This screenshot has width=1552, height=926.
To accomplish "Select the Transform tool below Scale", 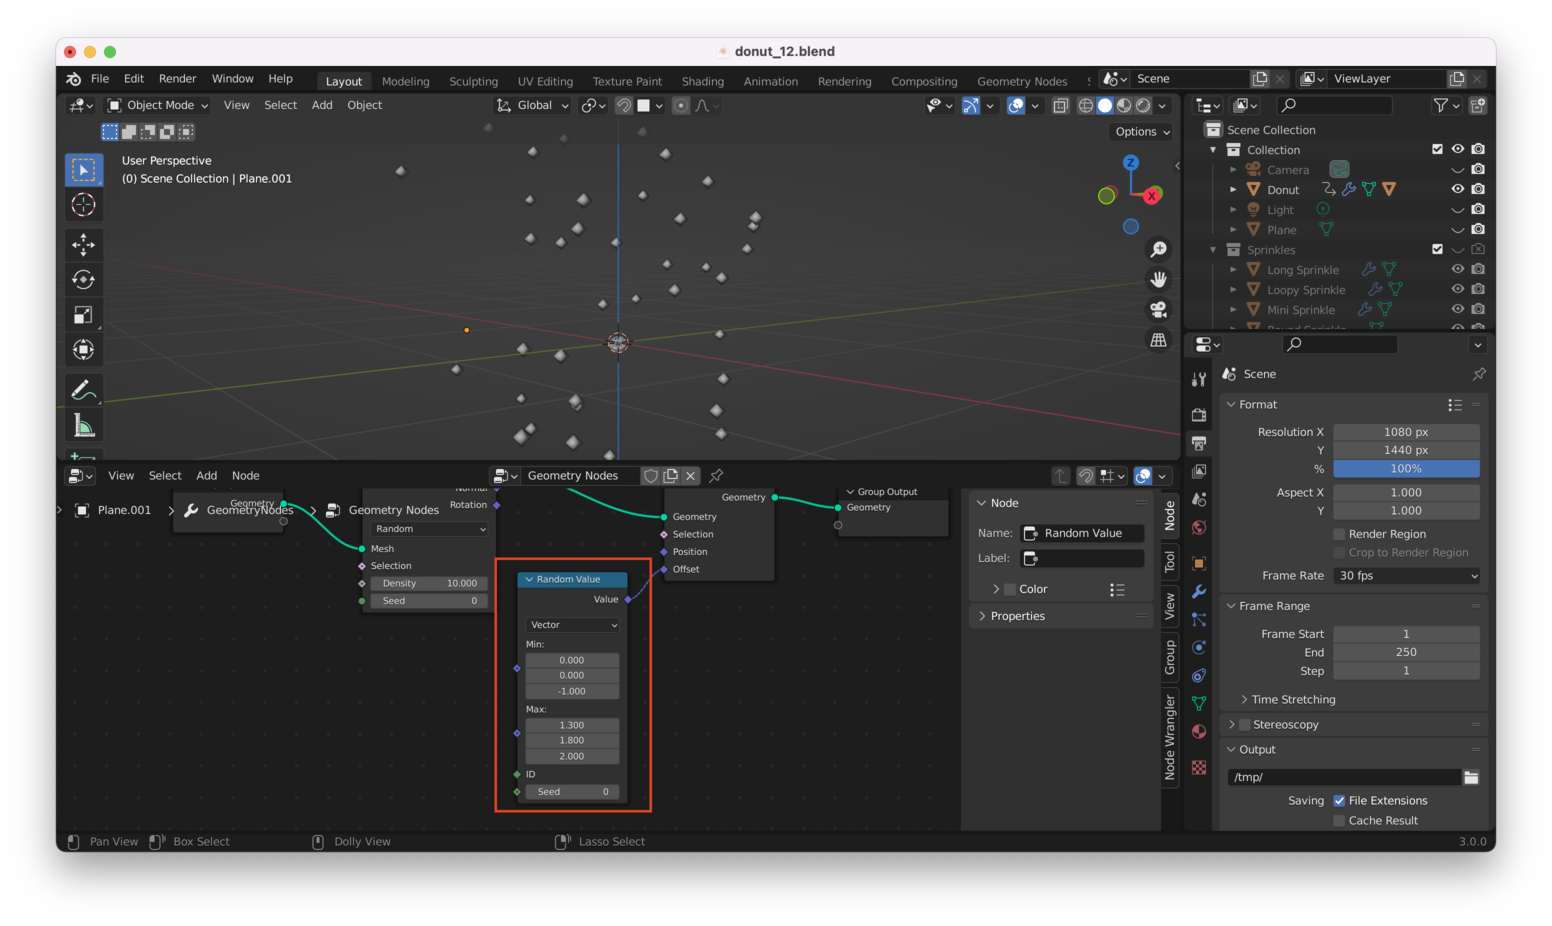I will (x=84, y=349).
